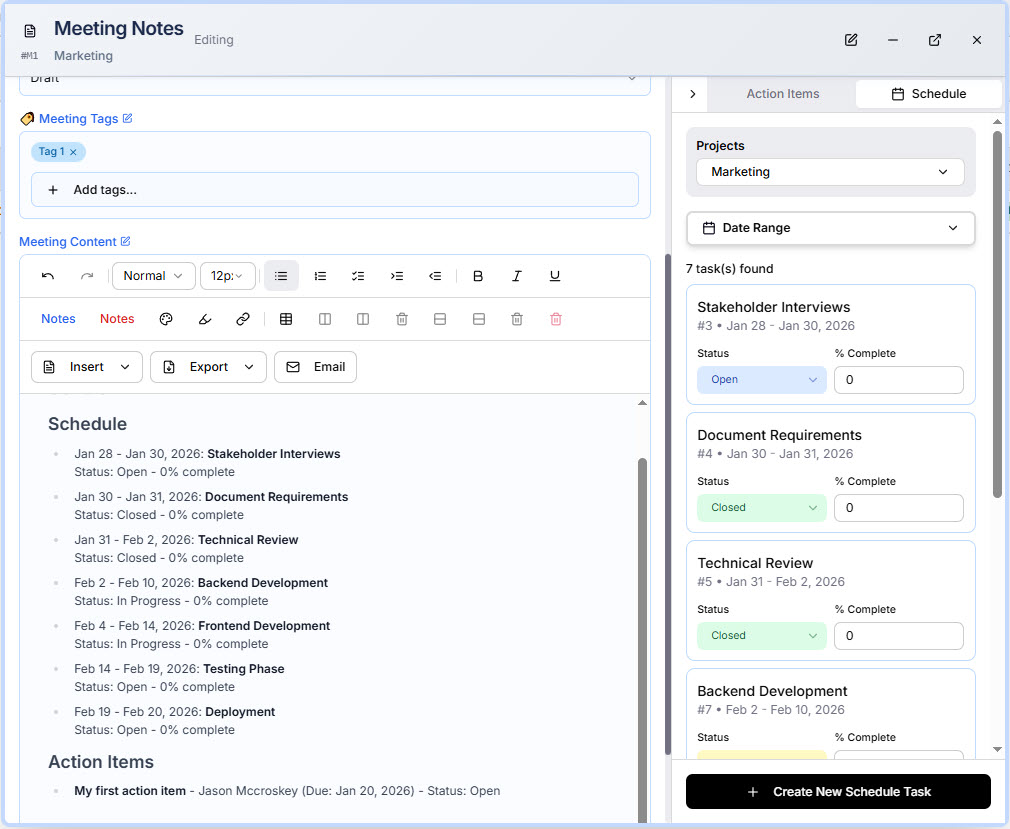Toggle the checklist formatting option
The width and height of the screenshot is (1010, 829).
358,275
